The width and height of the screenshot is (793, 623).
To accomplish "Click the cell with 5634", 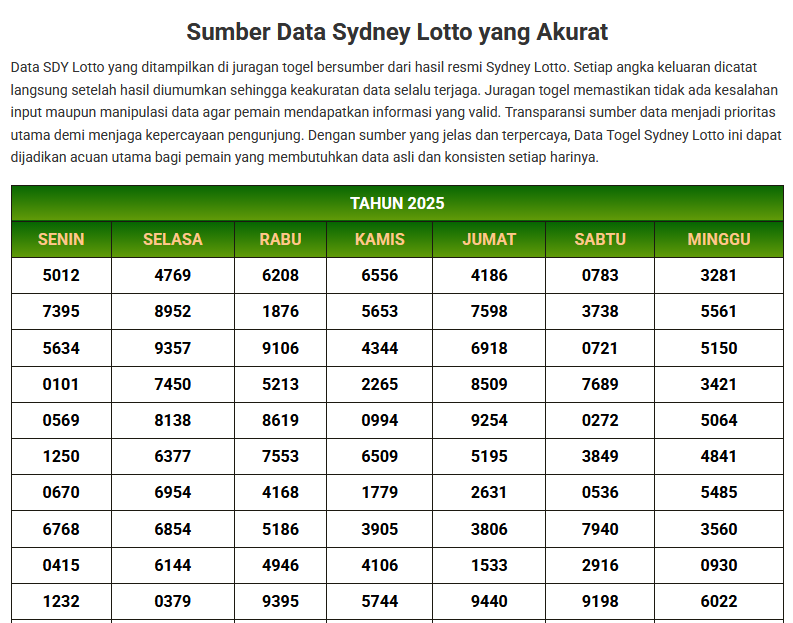I will tap(61, 348).
